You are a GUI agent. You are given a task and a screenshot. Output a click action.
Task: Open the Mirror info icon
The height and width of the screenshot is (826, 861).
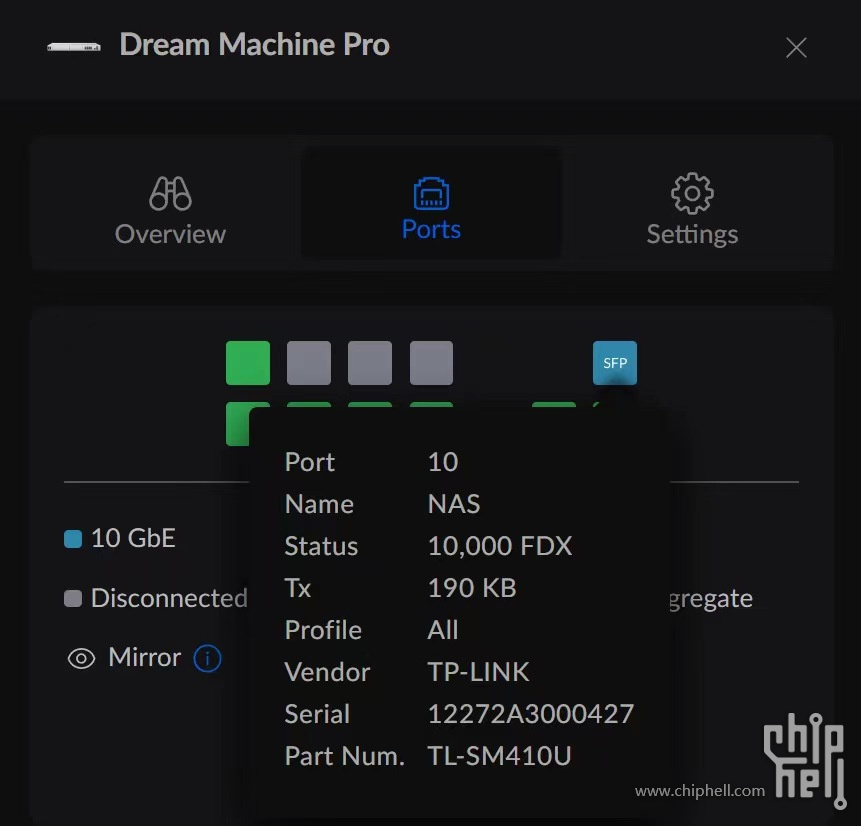(208, 658)
